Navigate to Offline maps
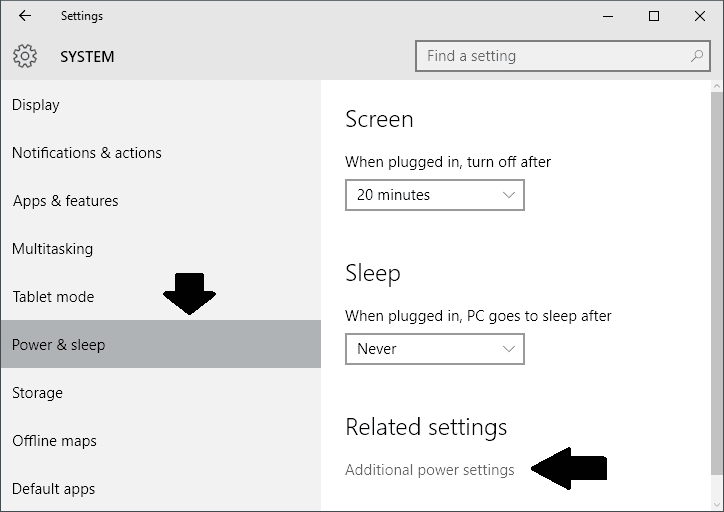This screenshot has width=724, height=512. point(54,441)
